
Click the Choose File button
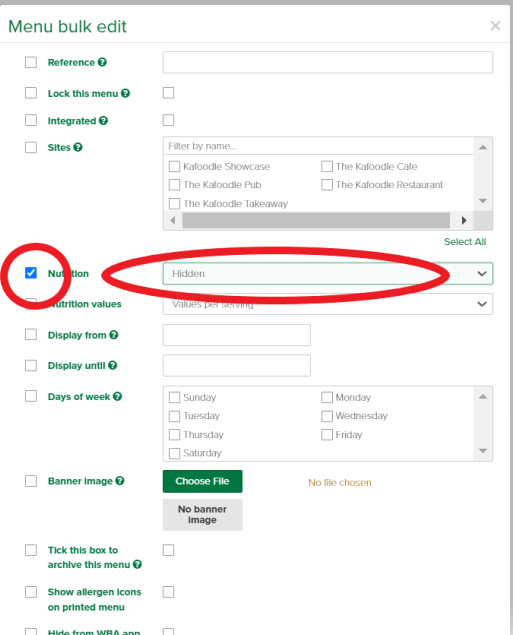202,481
